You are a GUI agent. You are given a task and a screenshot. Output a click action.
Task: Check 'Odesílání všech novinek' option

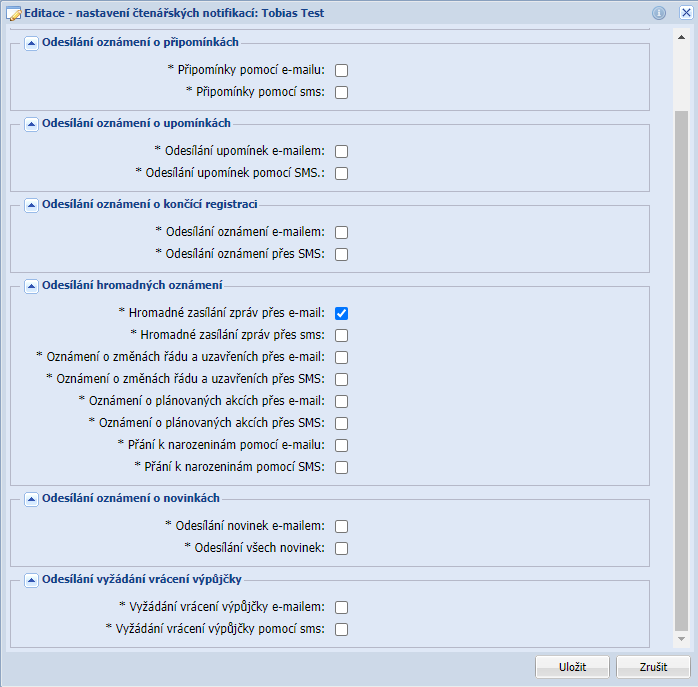pyautogui.click(x=342, y=548)
